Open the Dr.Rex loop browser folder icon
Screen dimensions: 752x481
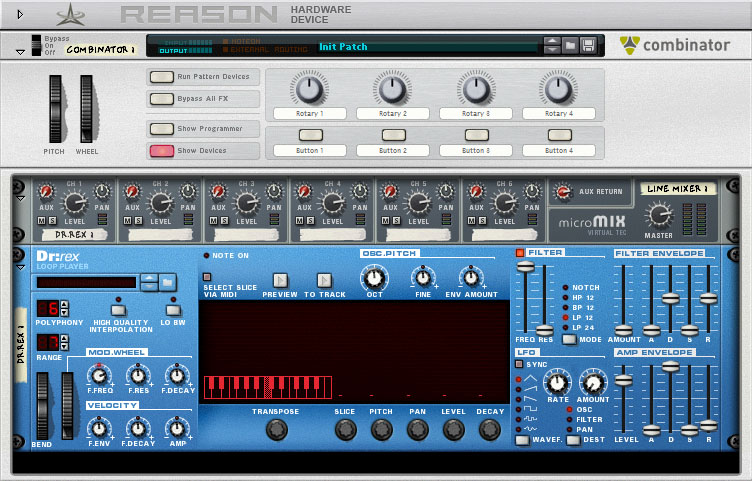coord(168,282)
